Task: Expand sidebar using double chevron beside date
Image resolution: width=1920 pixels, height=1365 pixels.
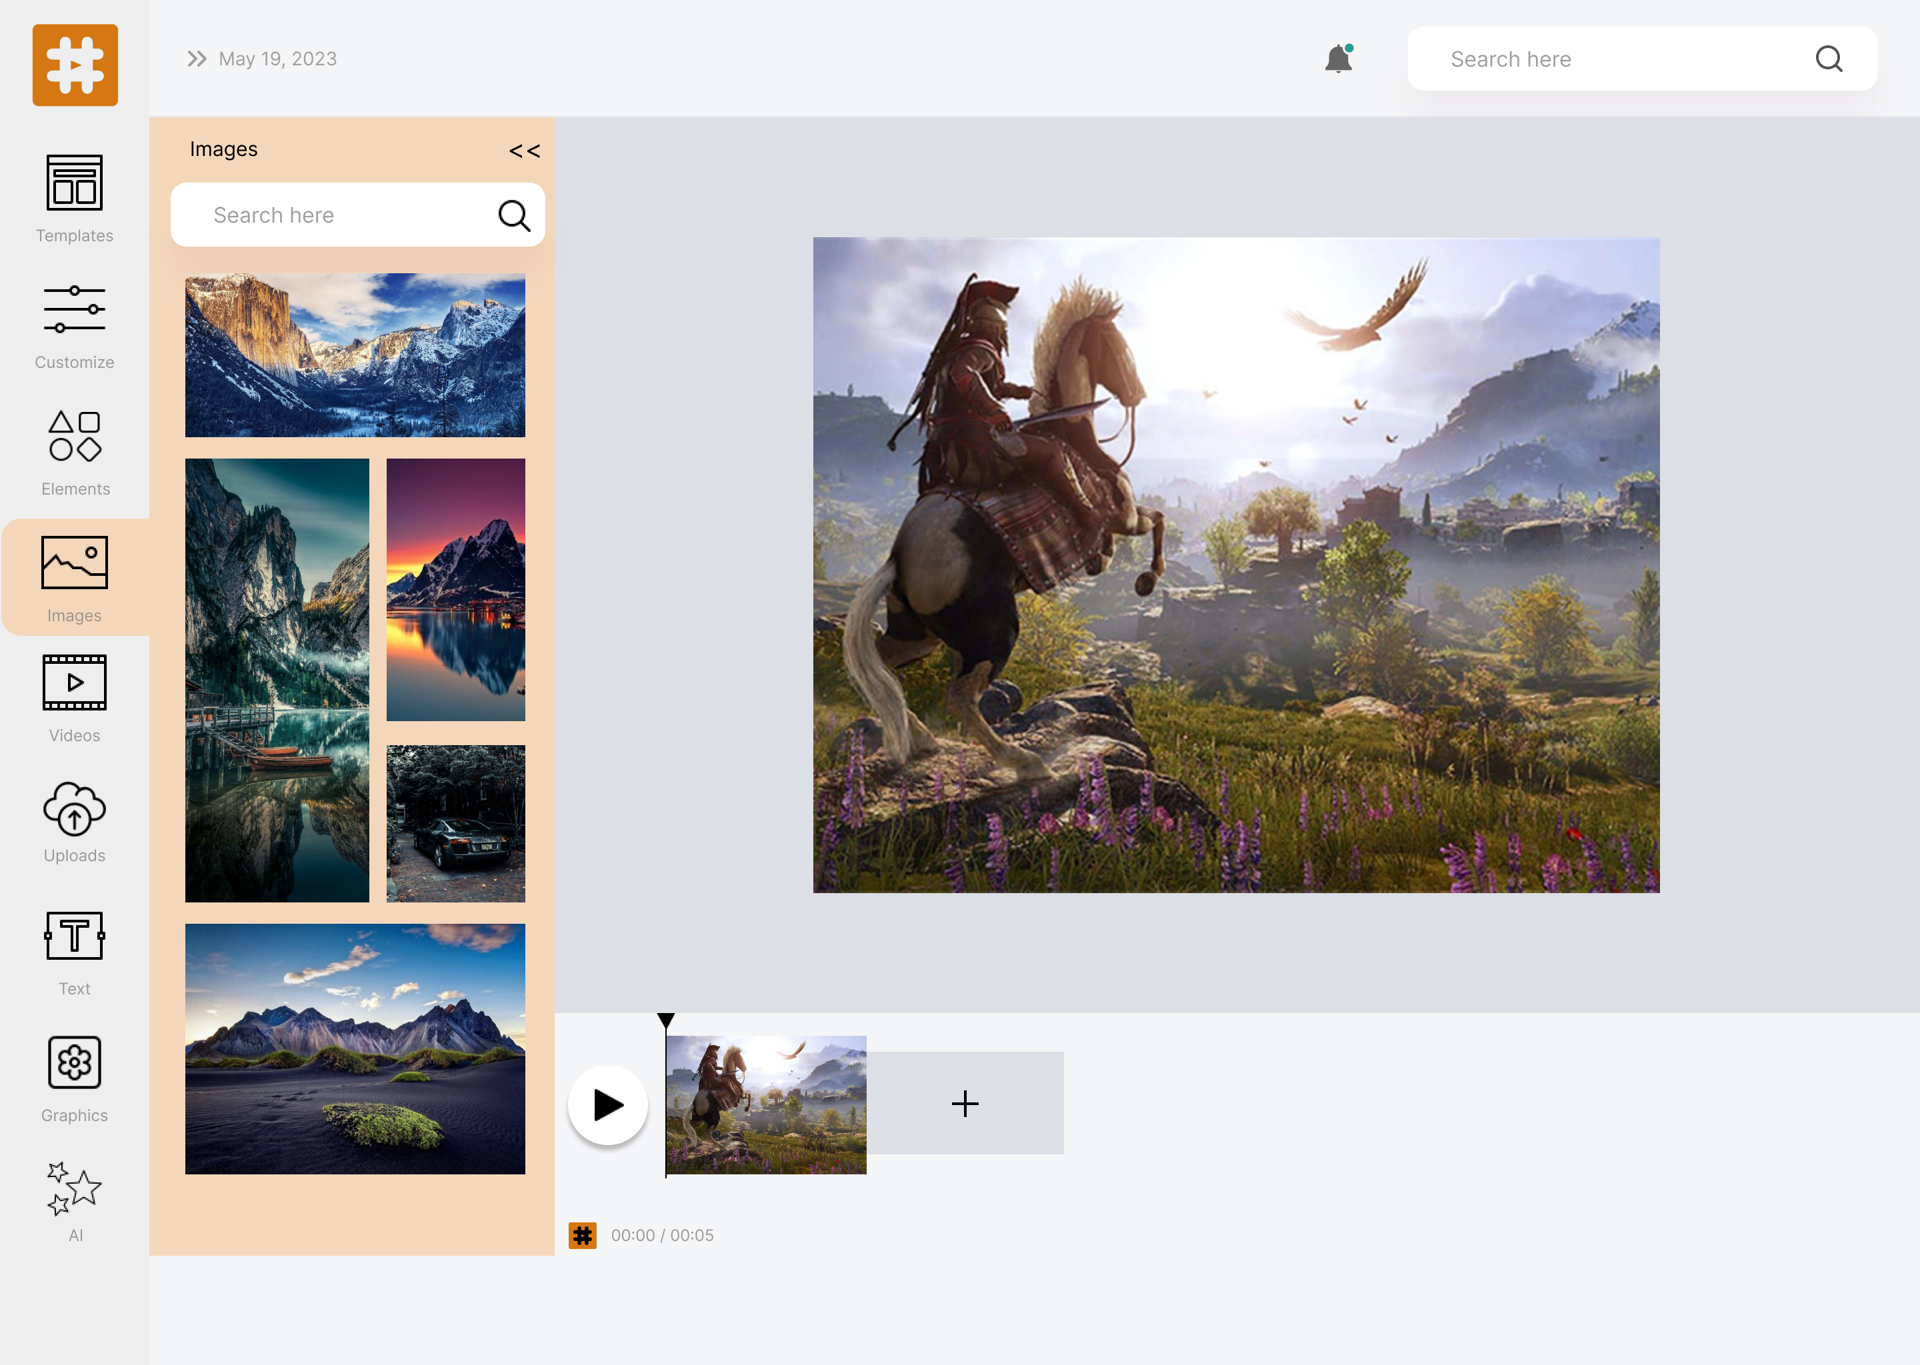Action: [x=196, y=59]
